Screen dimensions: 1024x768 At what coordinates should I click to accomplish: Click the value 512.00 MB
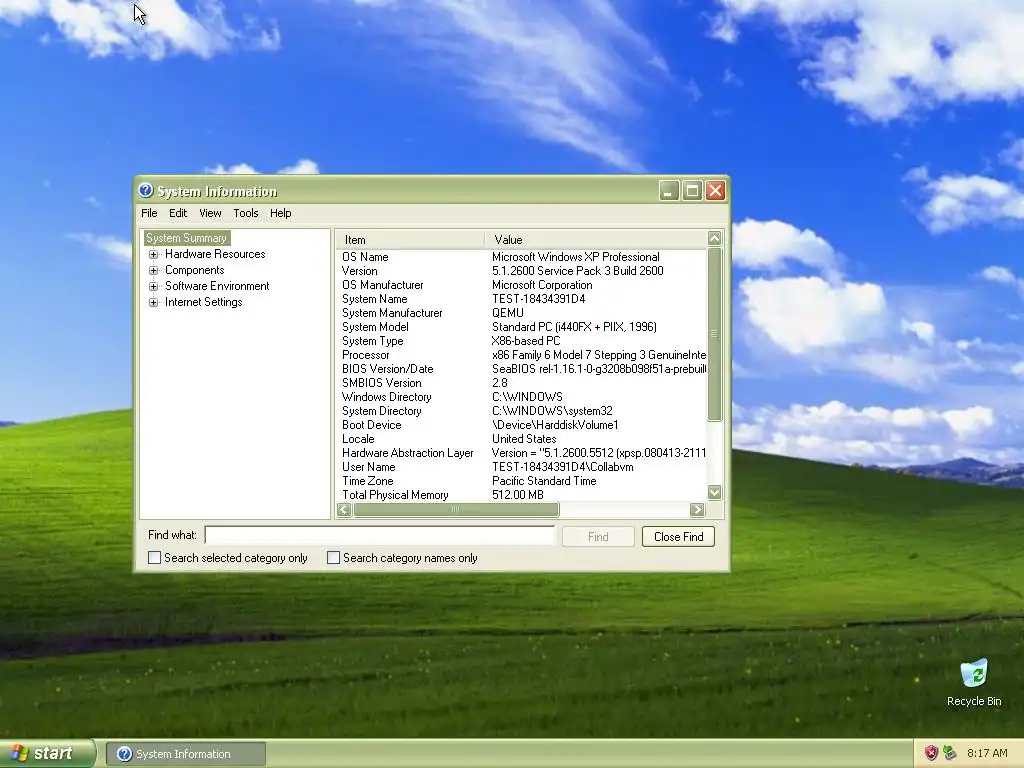pos(517,495)
